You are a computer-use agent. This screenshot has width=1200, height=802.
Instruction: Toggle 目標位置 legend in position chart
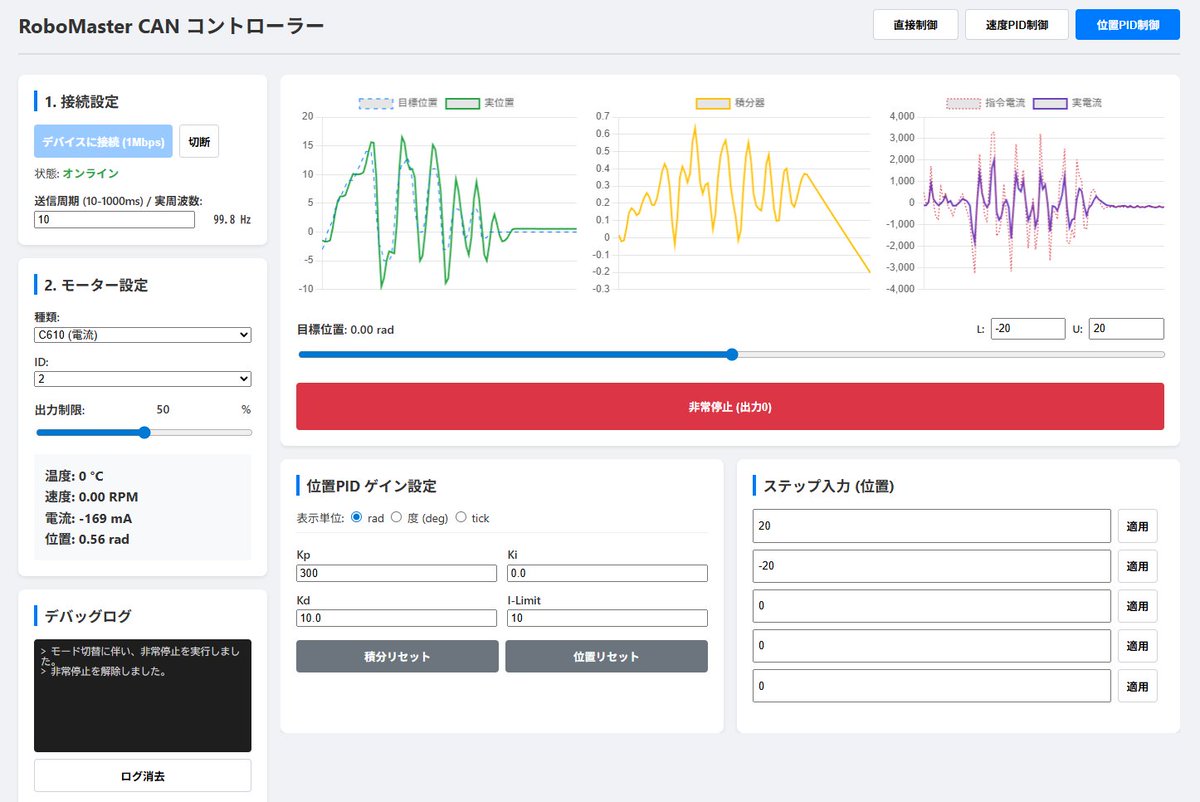coord(398,103)
